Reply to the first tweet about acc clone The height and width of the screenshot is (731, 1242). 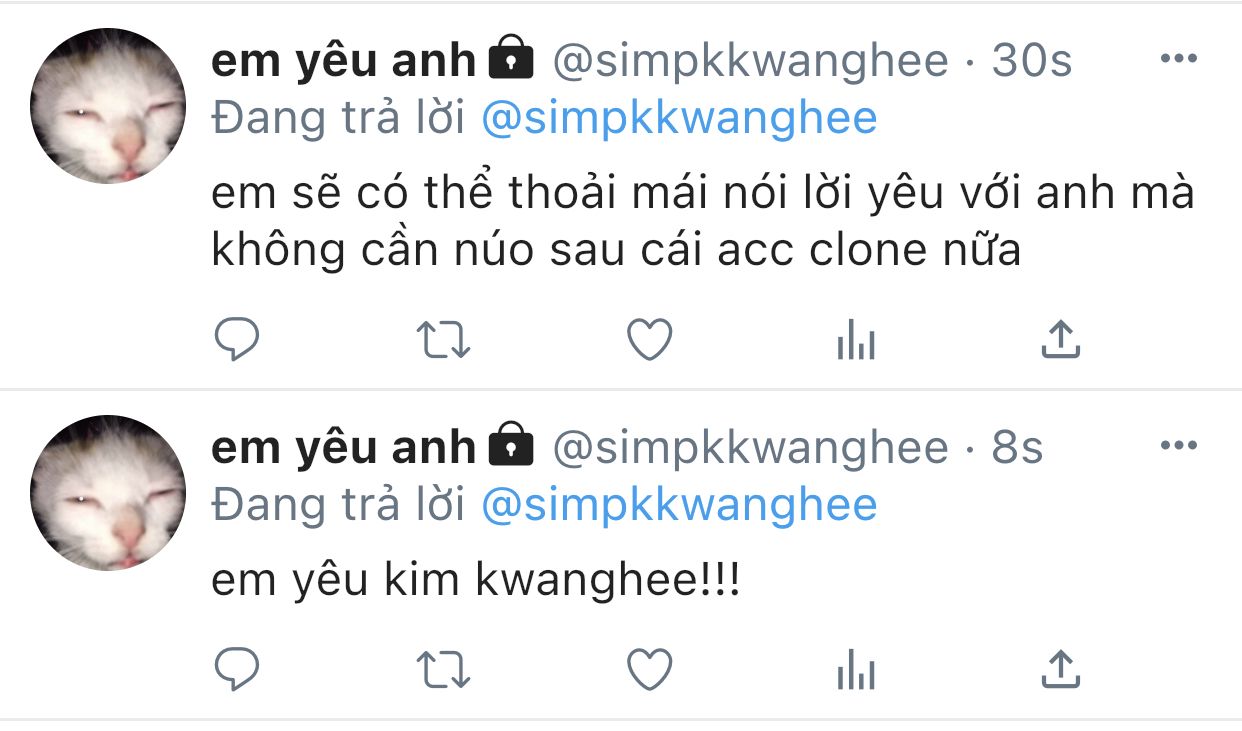[x=237, y=340]
